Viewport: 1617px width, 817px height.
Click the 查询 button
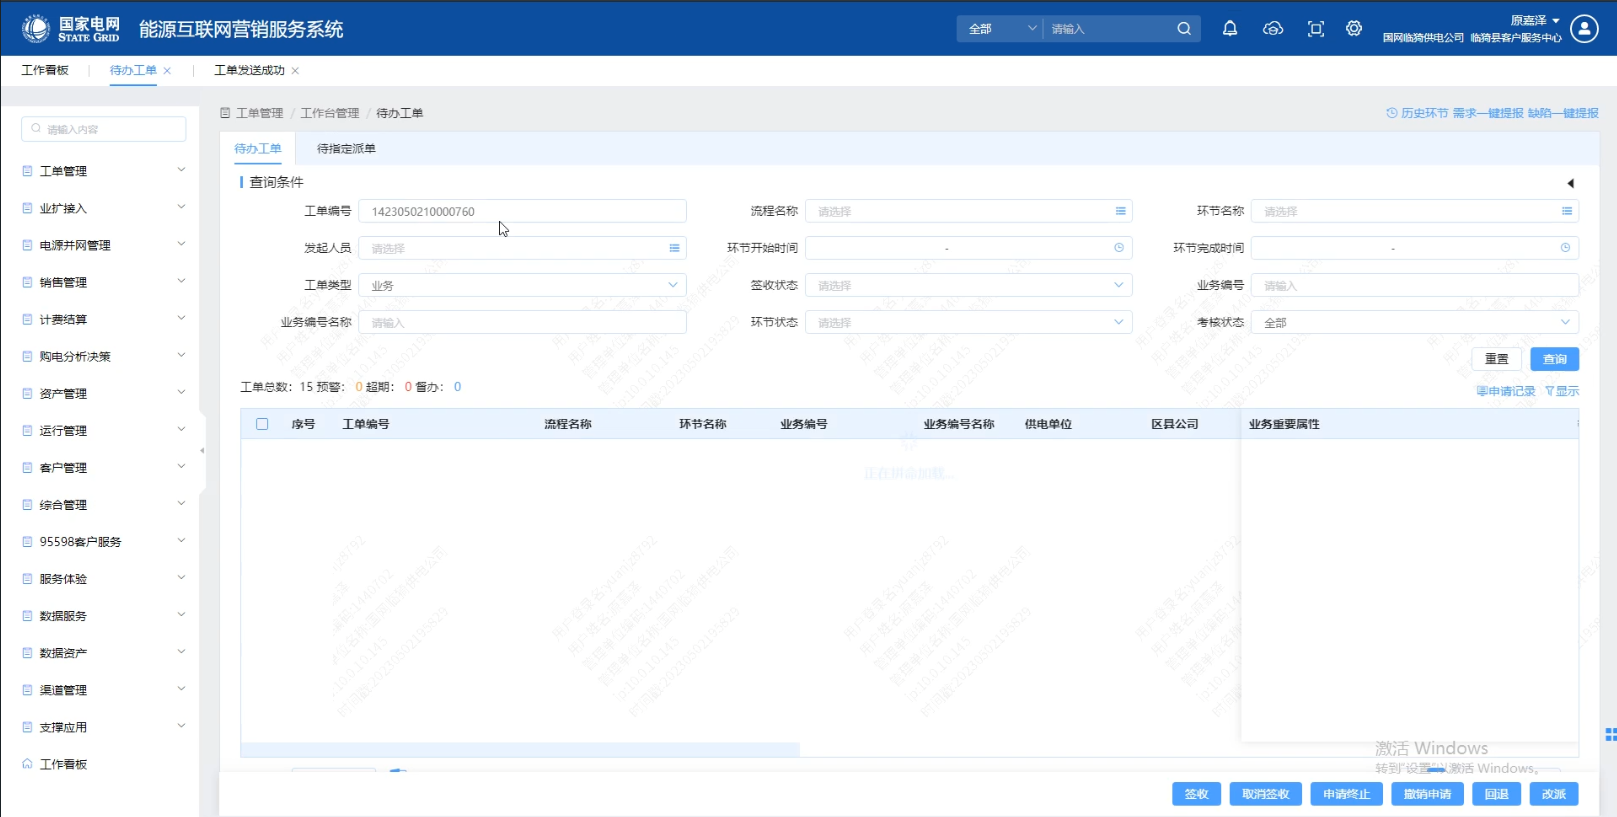click(1554, 359)
